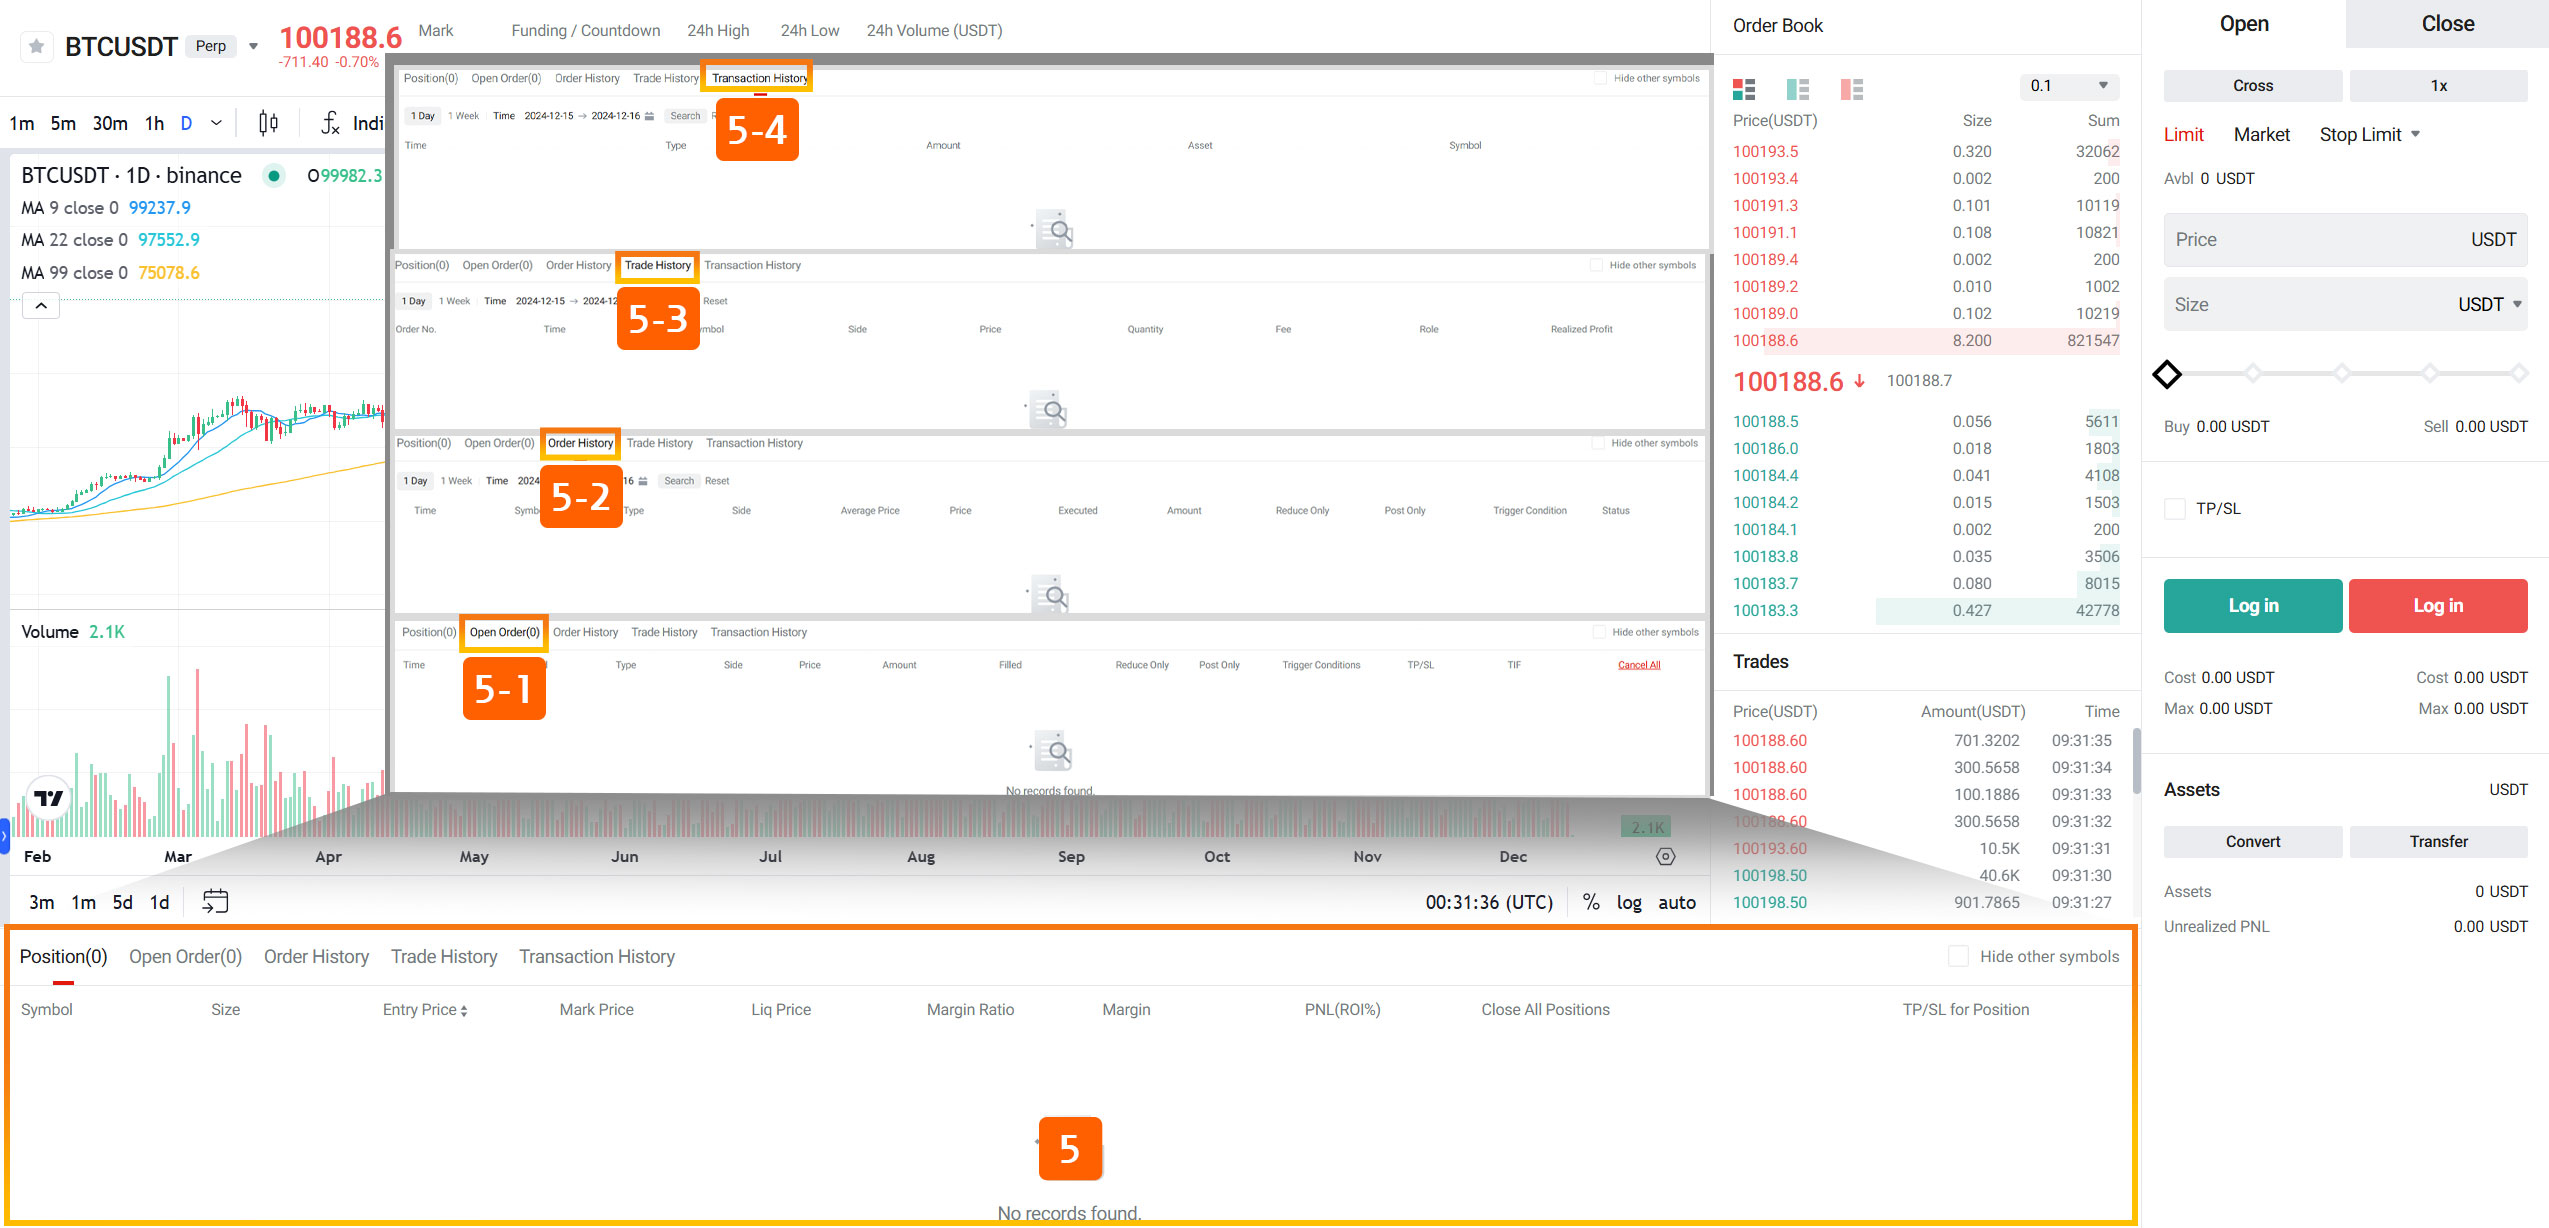Set chart range to 1d

tap(159, 902)
